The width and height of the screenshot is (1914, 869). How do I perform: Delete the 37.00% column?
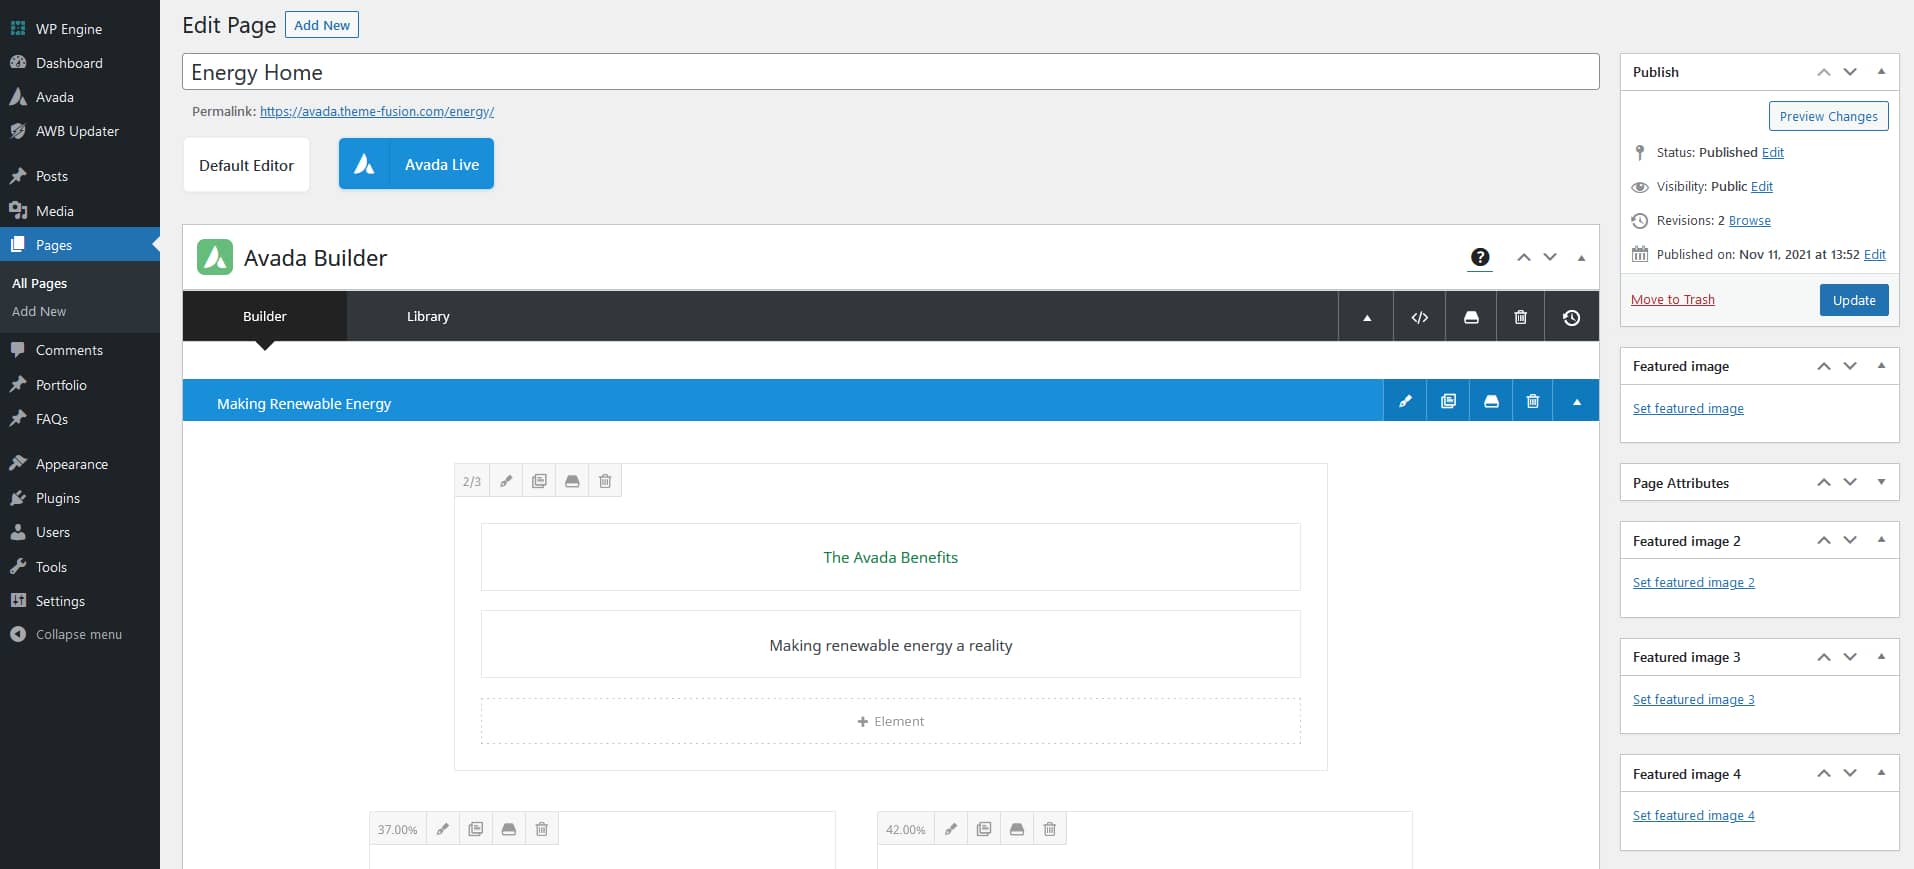(x=542, y=829)
